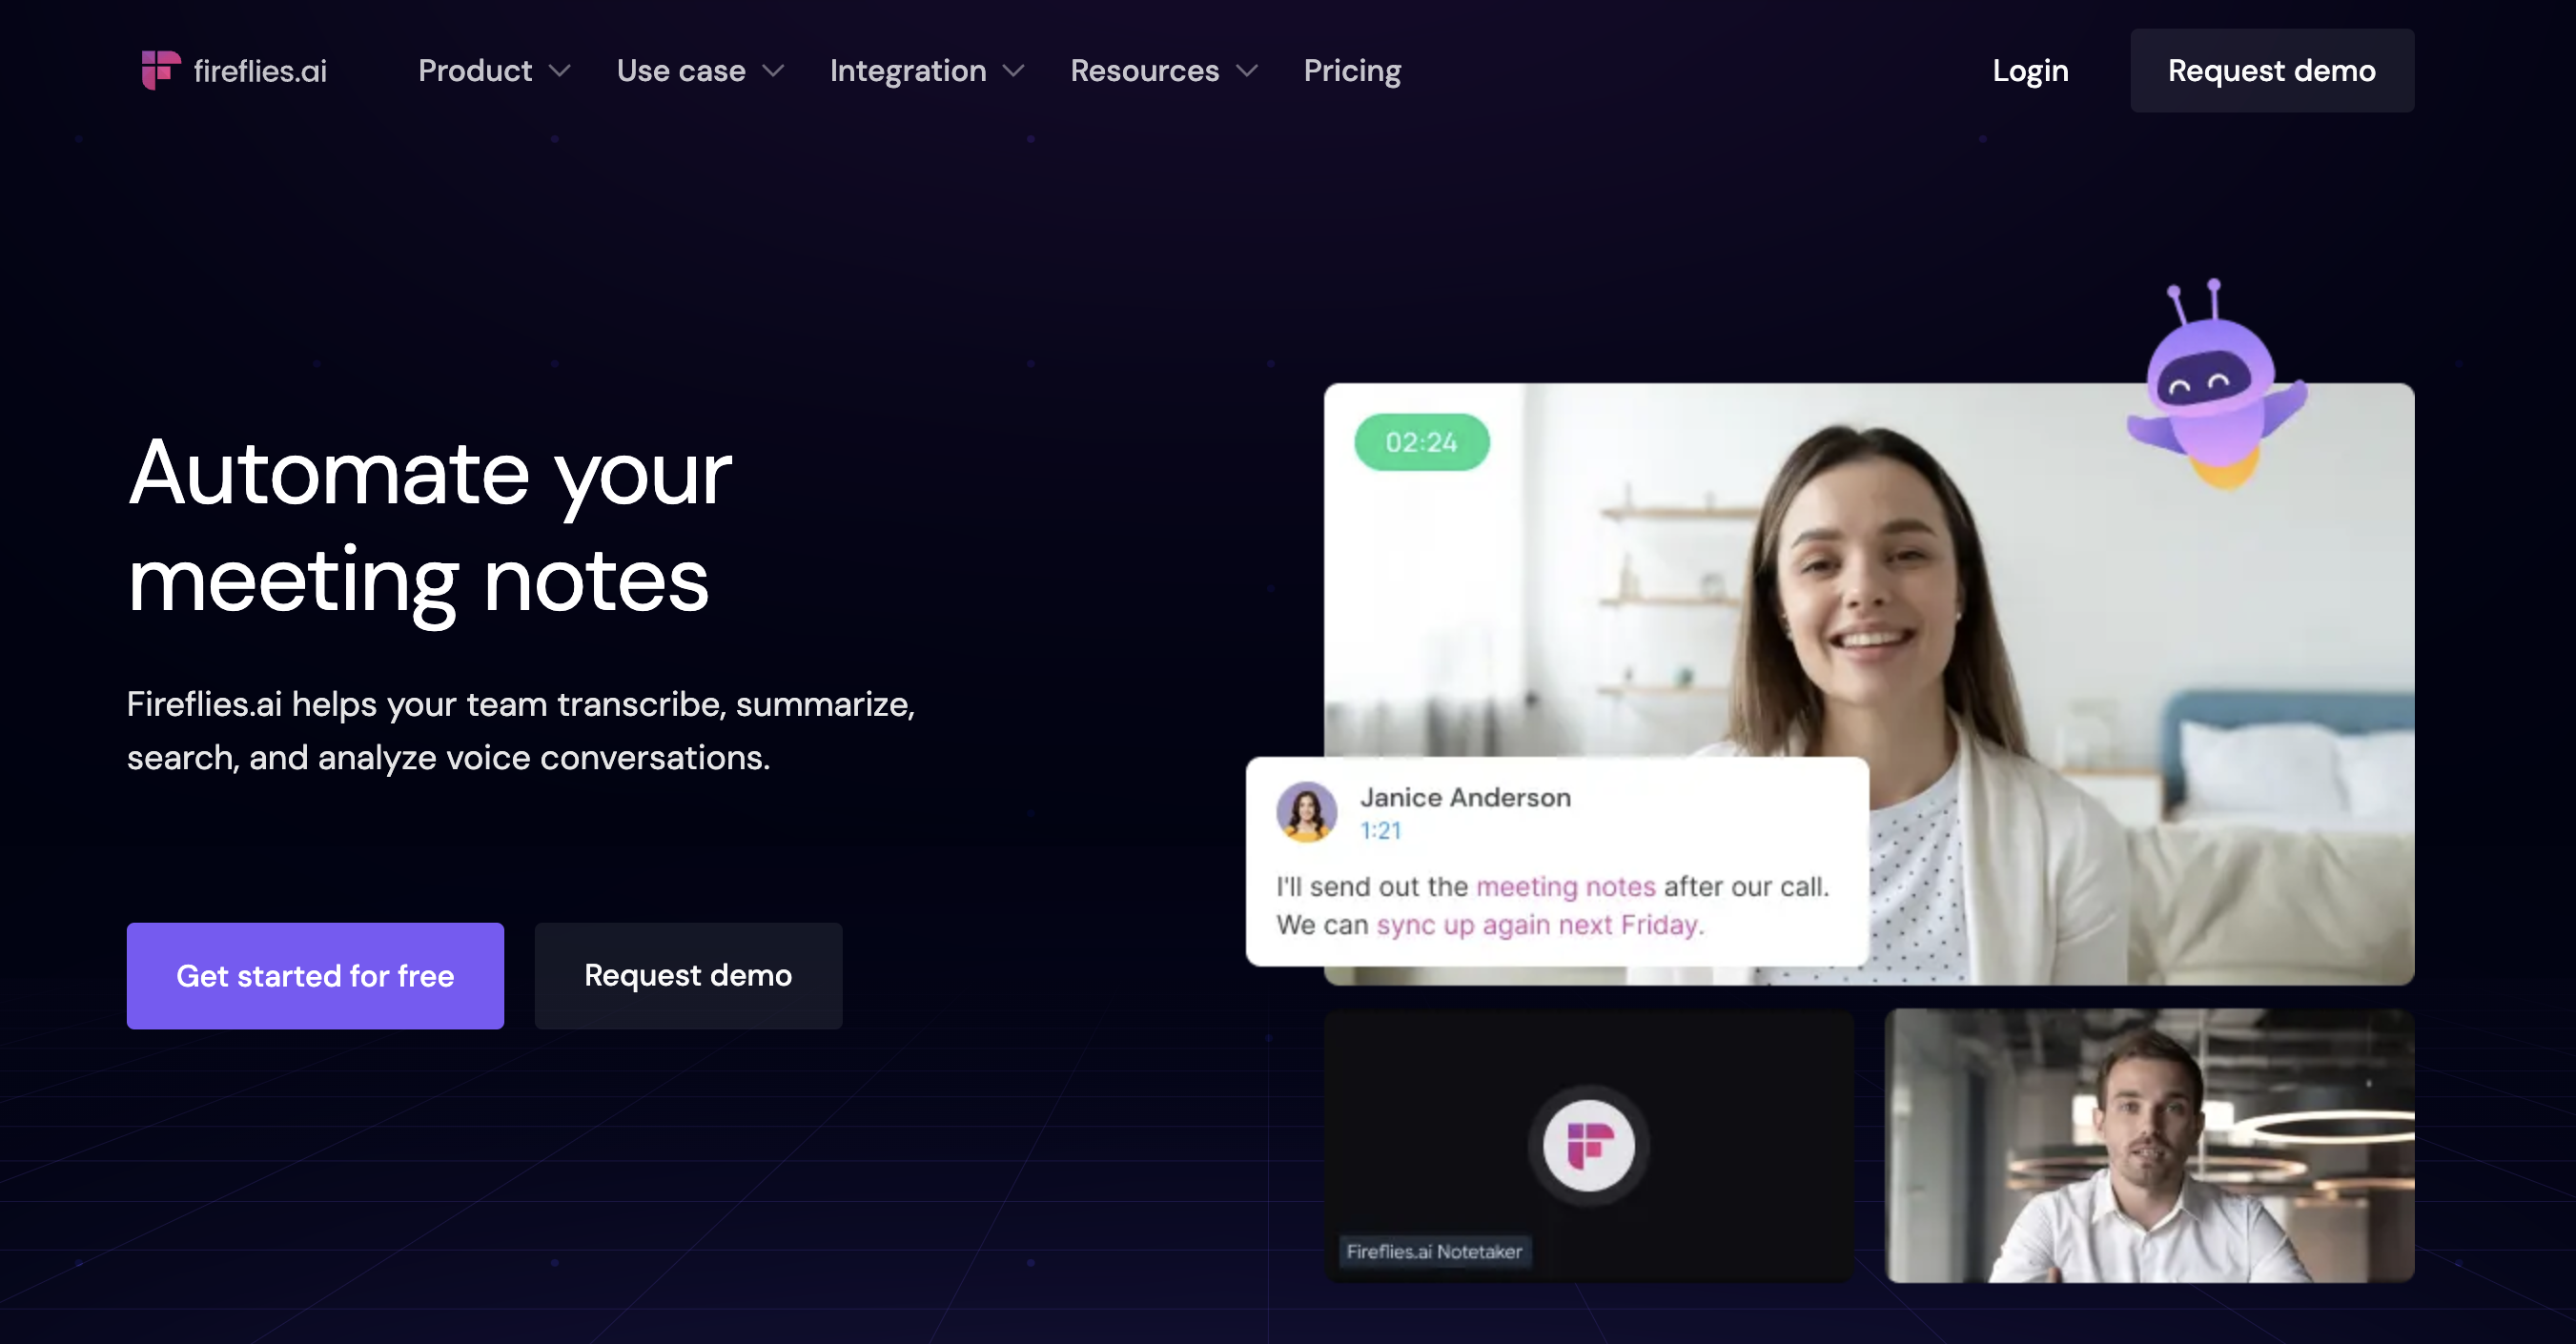The height and width of the screenshot is (1344, 2576).
Task: Click Request demo in the header
Action: coord(2271,70)
